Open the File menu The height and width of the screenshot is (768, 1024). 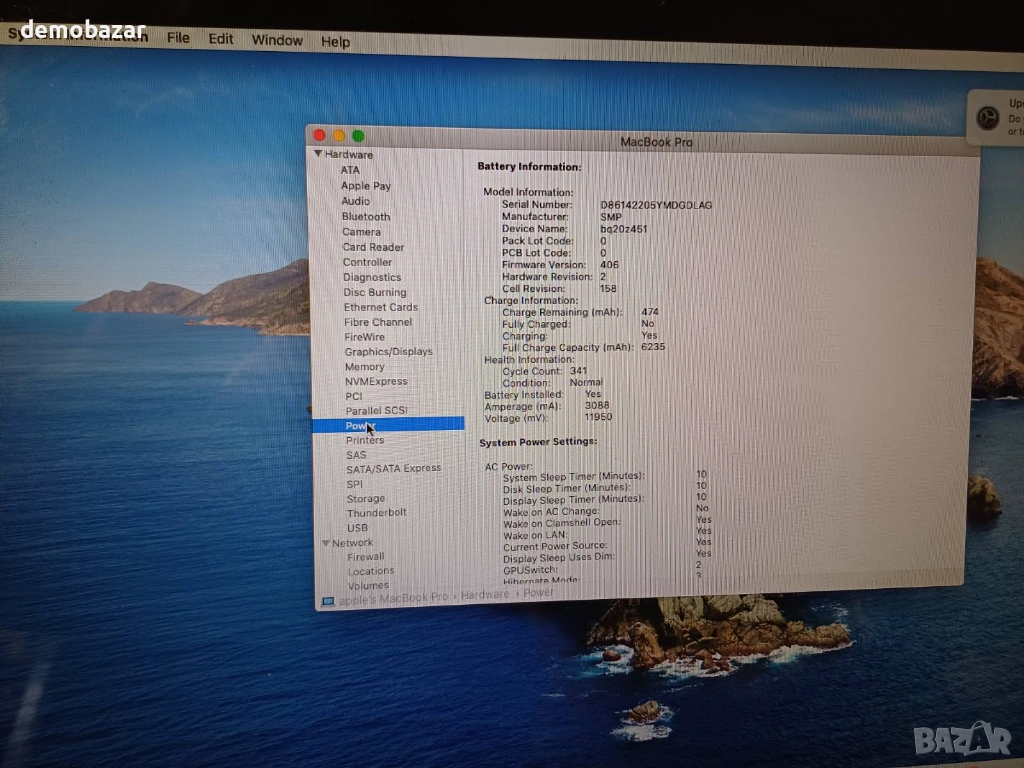[178, 38]
